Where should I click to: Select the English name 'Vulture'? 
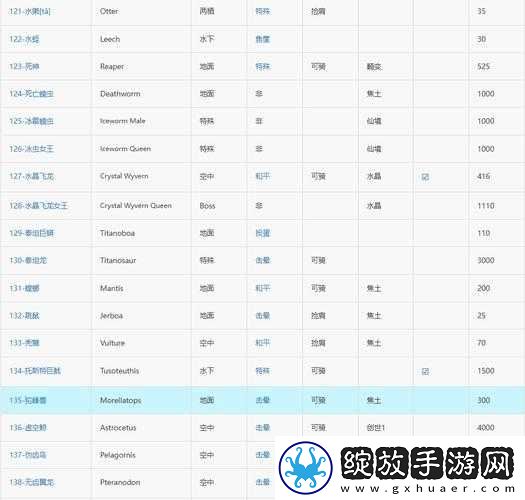click(x=112, y=343)
